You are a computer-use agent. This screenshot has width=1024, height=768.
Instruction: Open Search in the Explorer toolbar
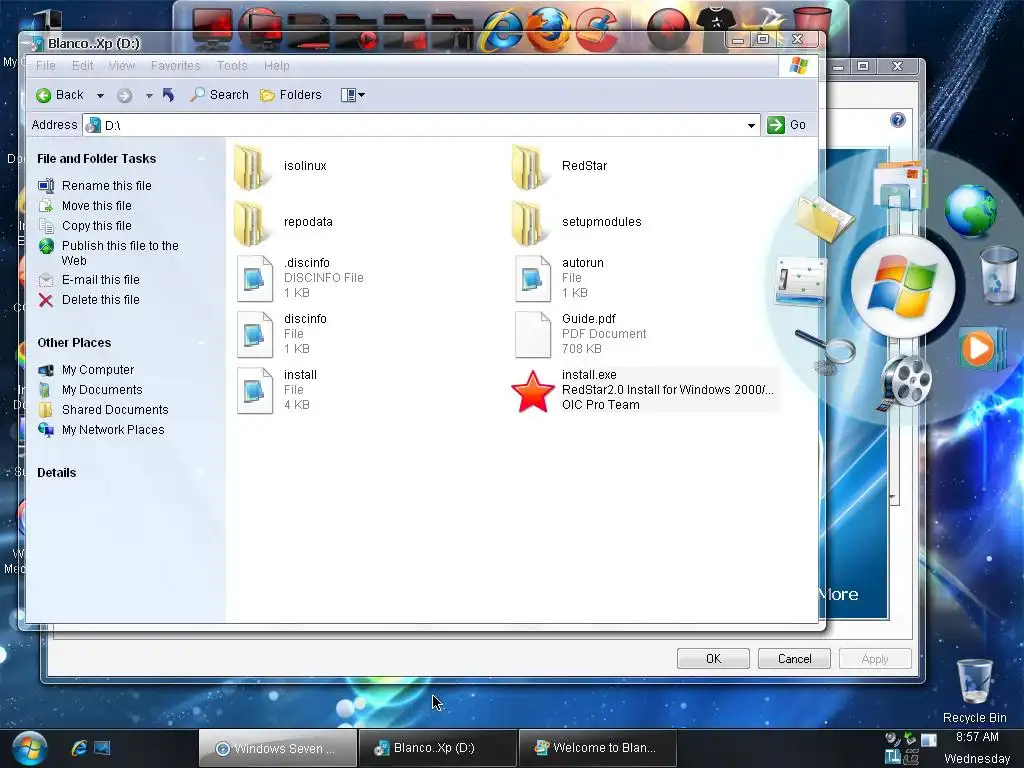tap(219, 95)
